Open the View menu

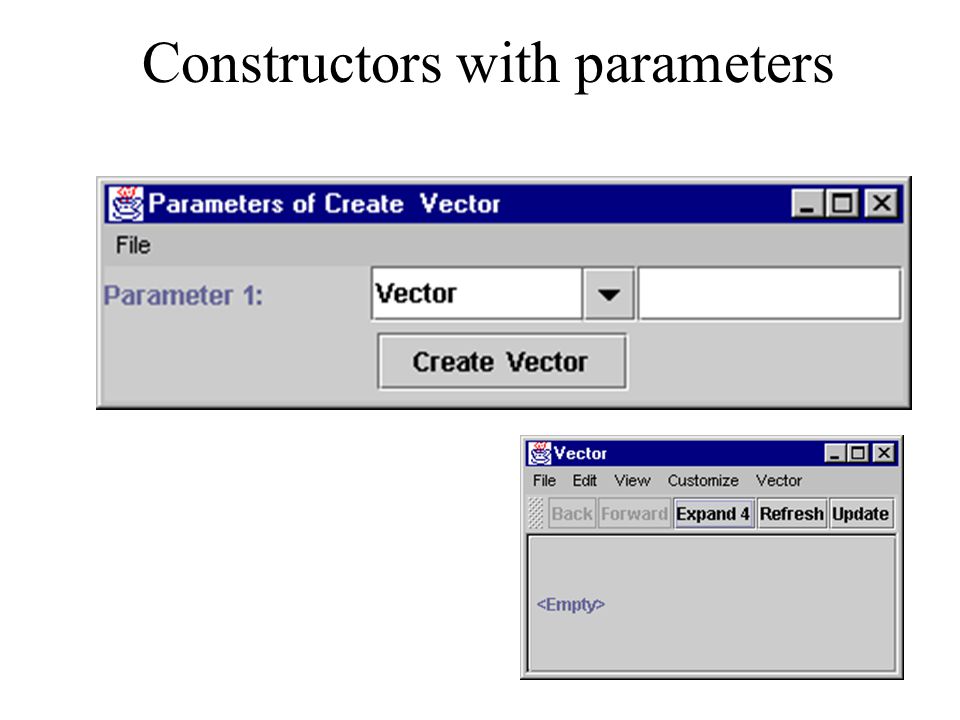[x=632, y=481]
